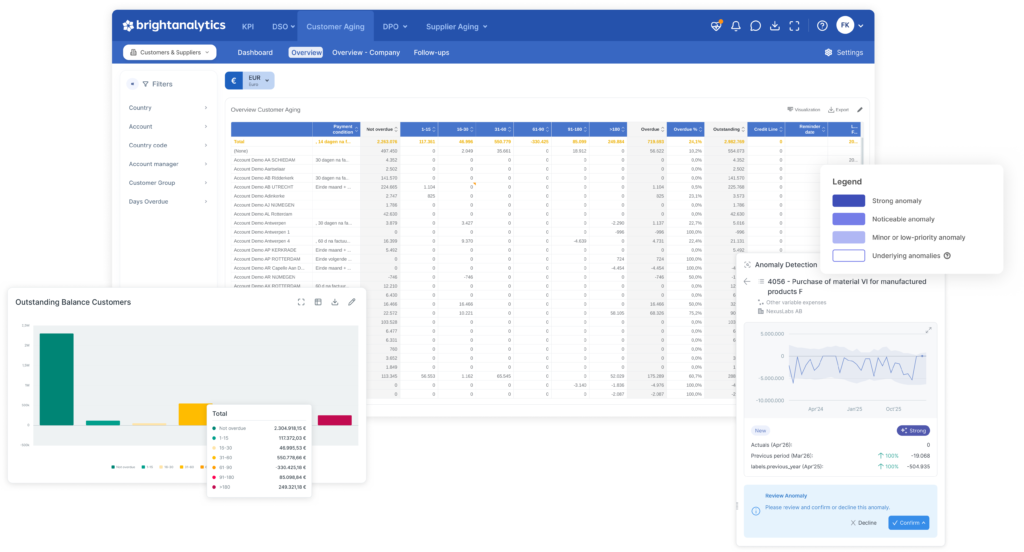Click the Export button
Screen dimensions: 1024x552
[839, 110]
